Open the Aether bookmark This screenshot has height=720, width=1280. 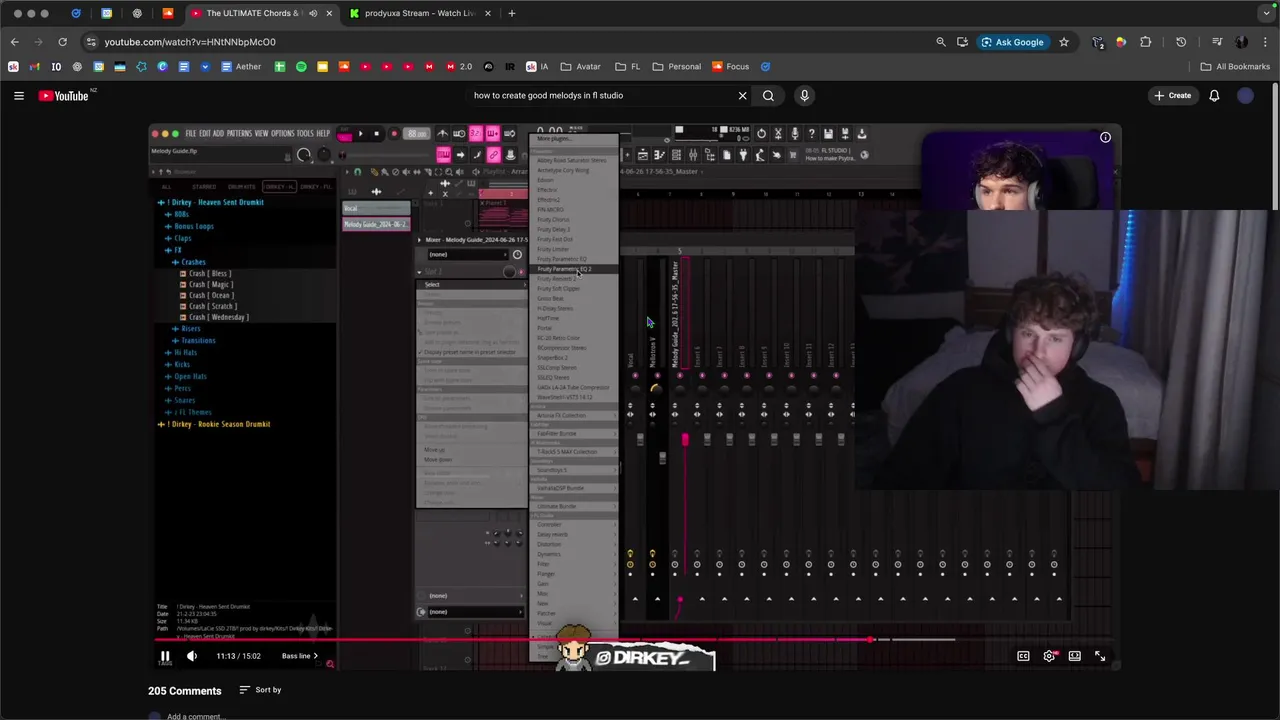click(x=241, y=67)
